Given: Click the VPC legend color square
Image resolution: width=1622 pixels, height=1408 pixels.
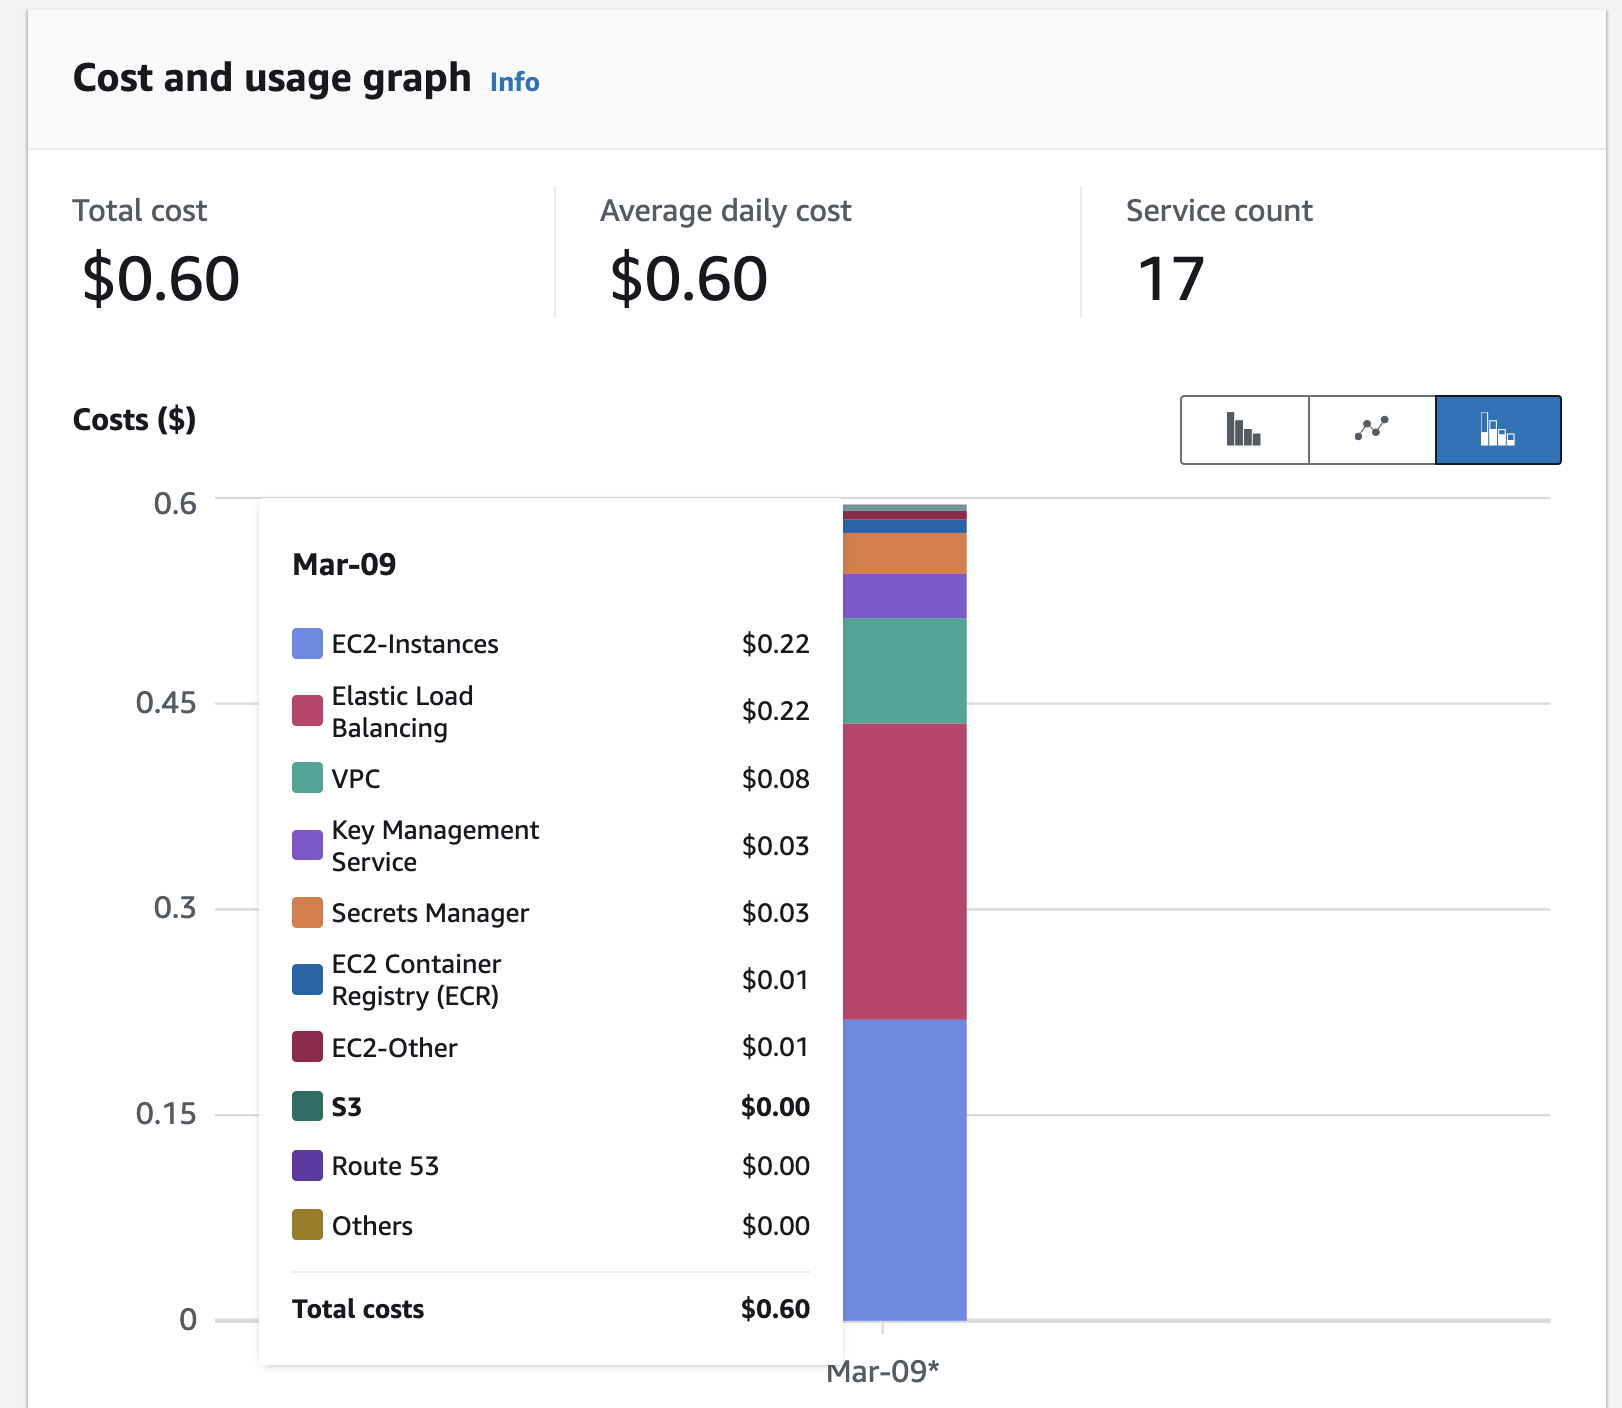Looking at the screenshot, I should pos(305,778).
